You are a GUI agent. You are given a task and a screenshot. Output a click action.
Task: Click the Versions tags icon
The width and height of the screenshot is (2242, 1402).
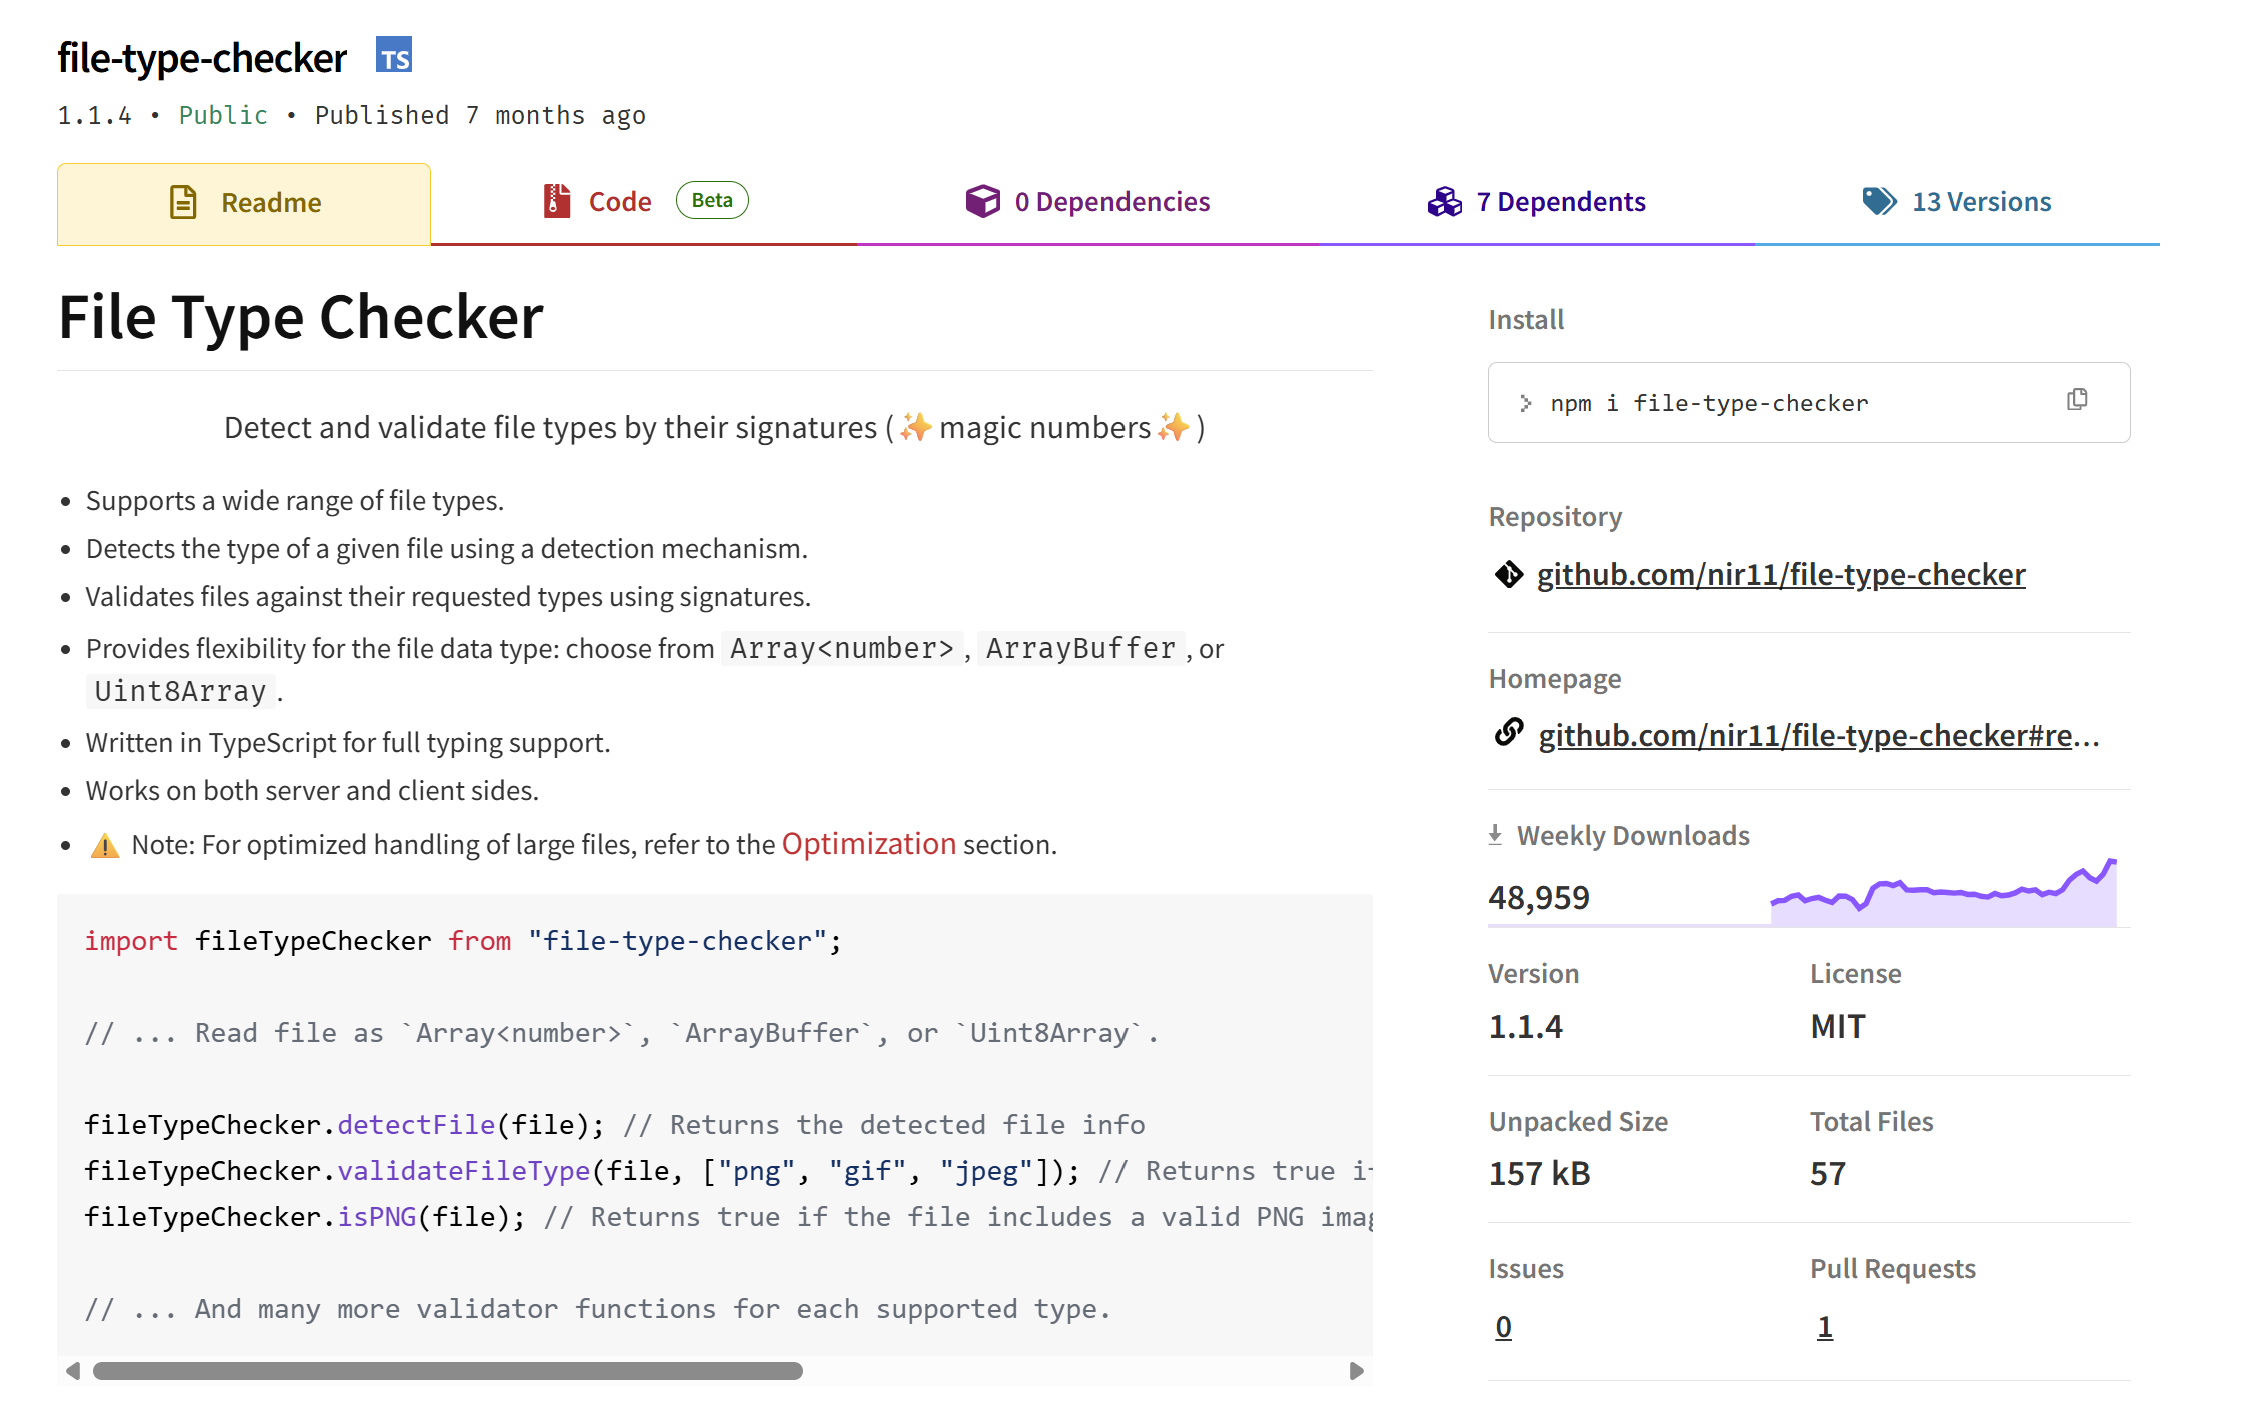coord(1879,201)
